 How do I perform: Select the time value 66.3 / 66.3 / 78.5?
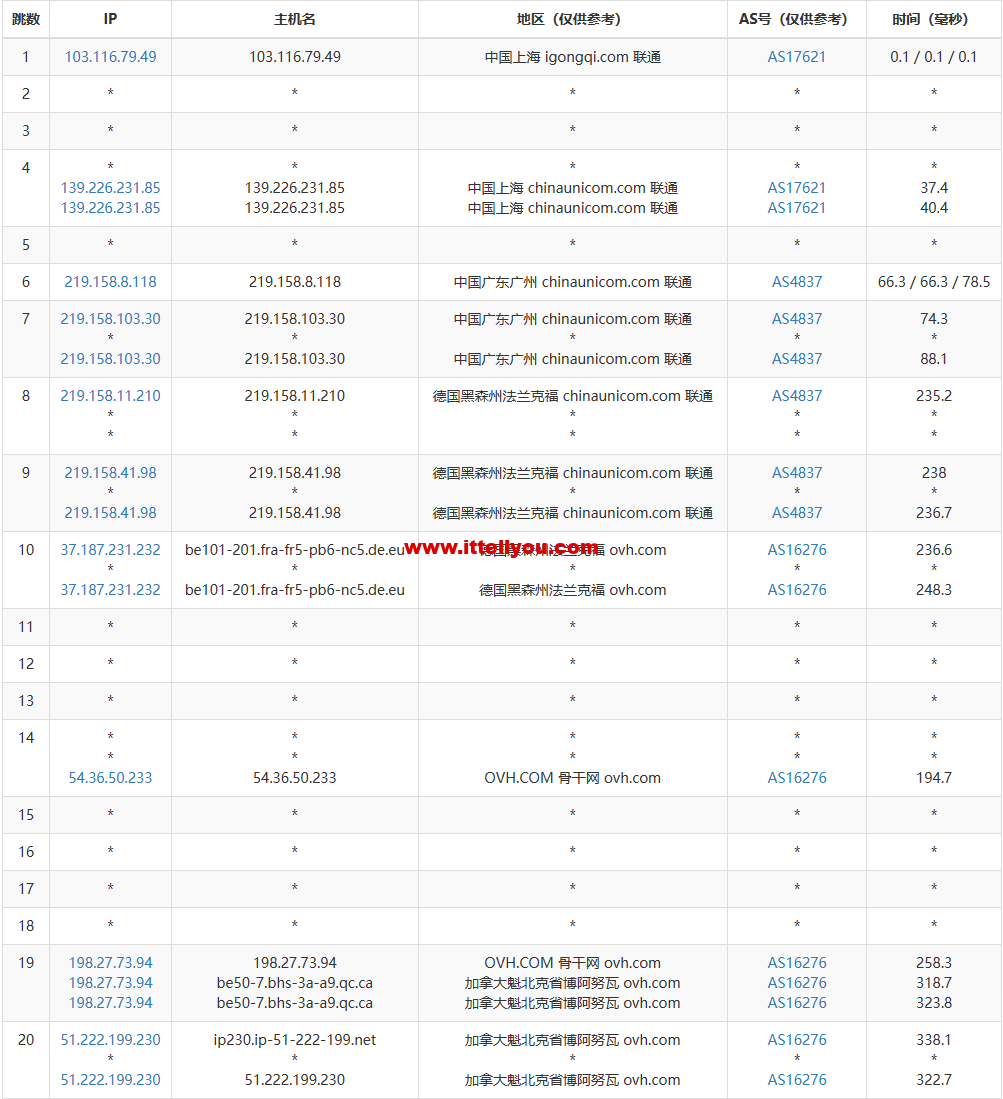(934, 282)
